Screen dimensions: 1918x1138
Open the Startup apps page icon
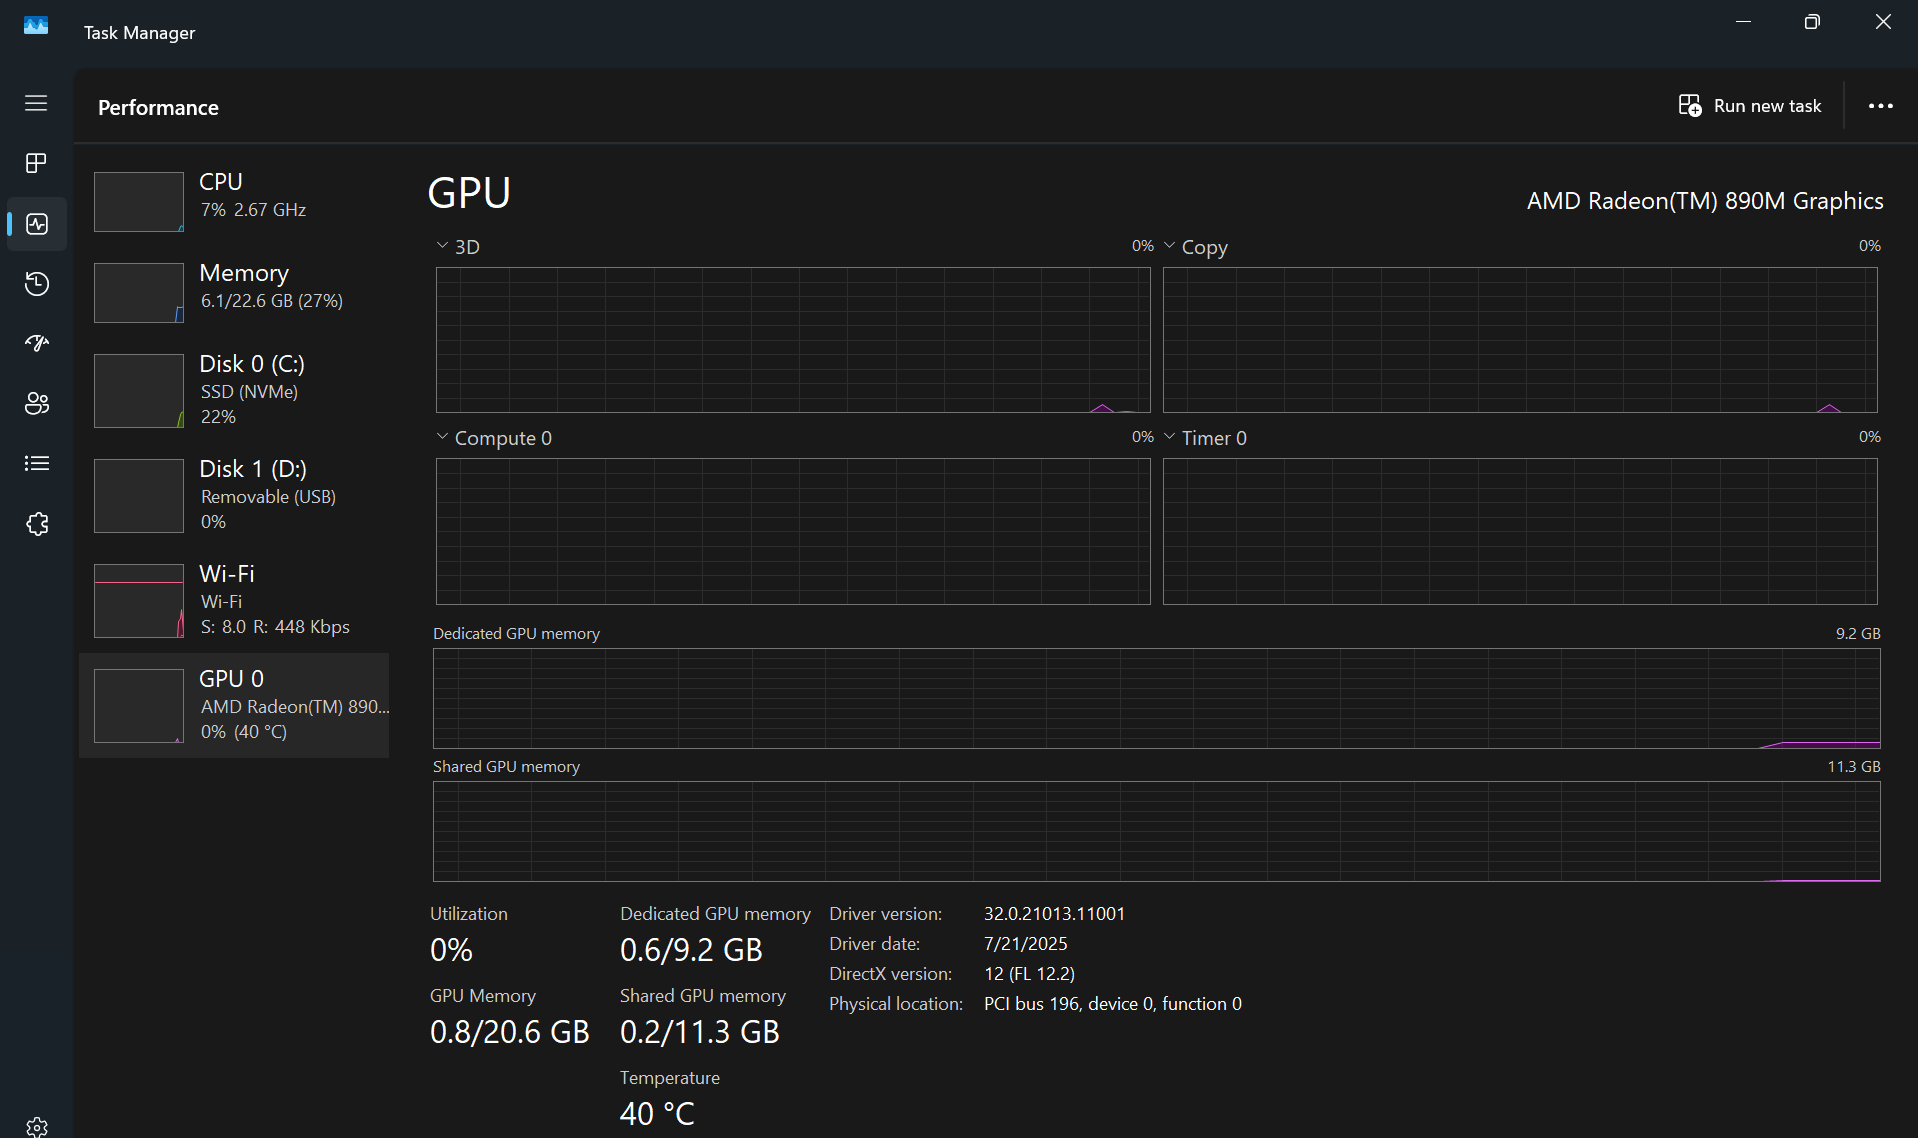[37, 344]
